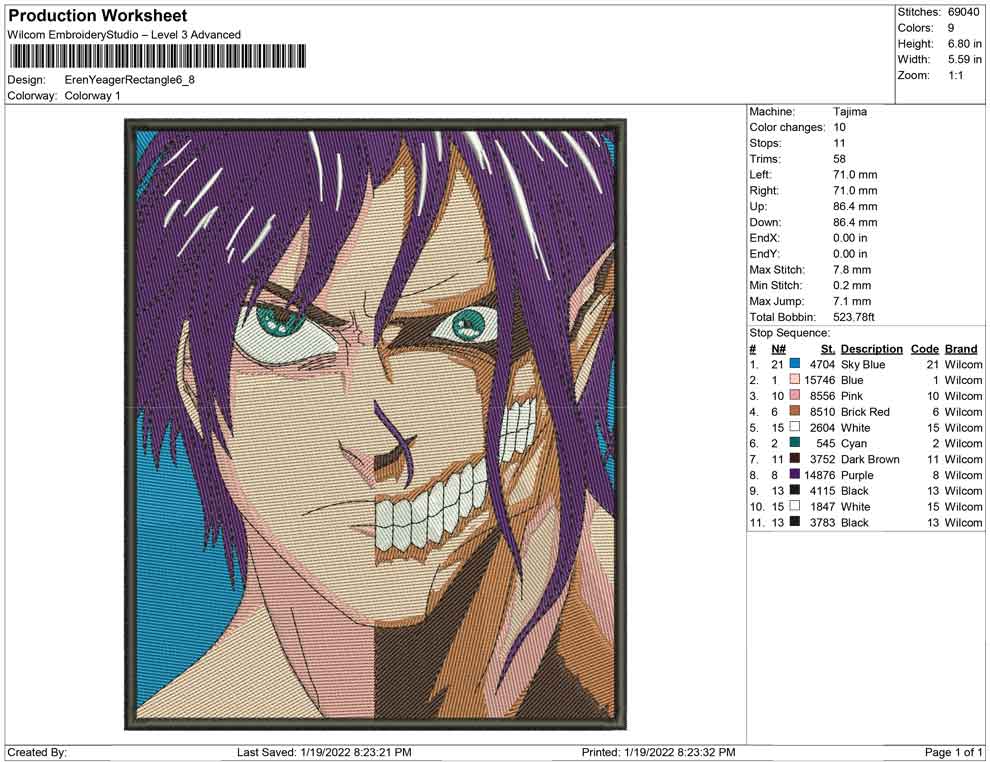
Task: Click the height value '6.80 in'
Action: [965, 44]
